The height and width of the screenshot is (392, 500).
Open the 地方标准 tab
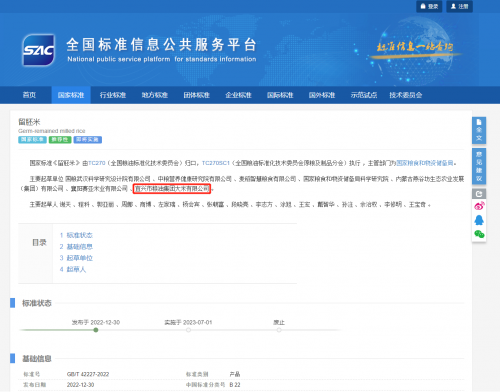[x=155, y=95]
